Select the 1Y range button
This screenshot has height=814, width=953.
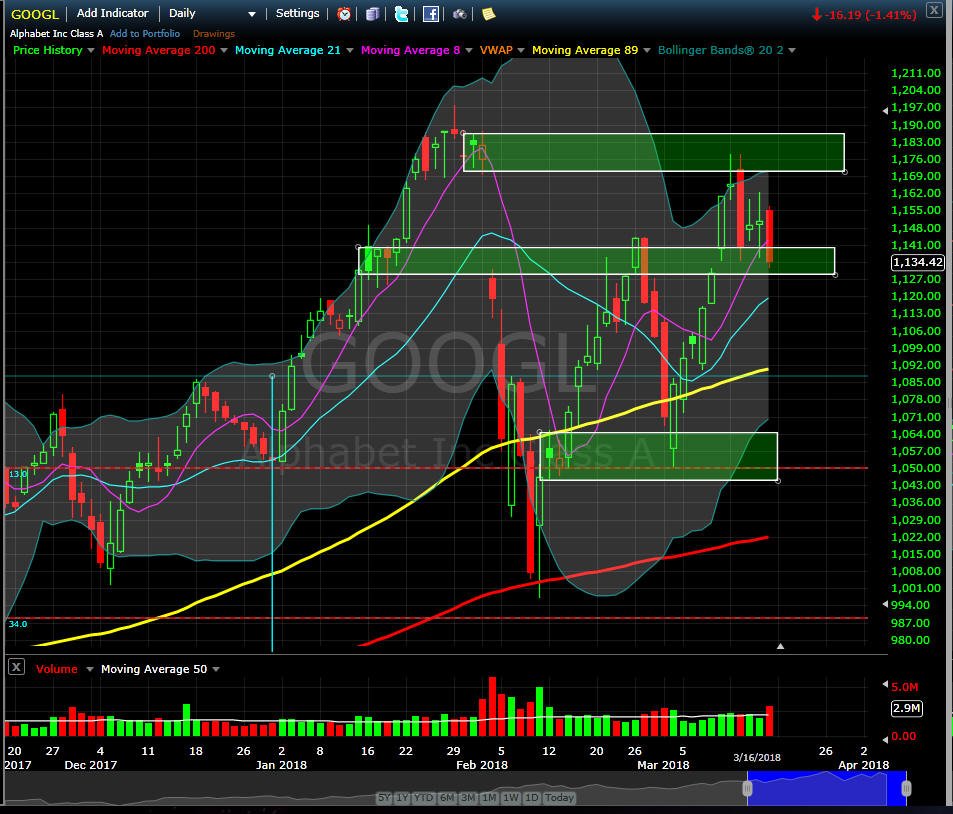point(402,798)
